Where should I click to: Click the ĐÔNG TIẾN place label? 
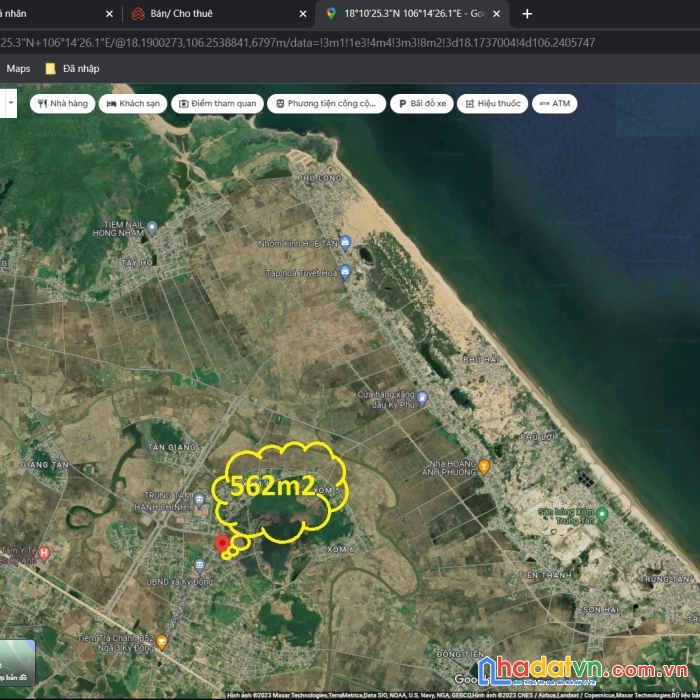[x=460, y=654]
